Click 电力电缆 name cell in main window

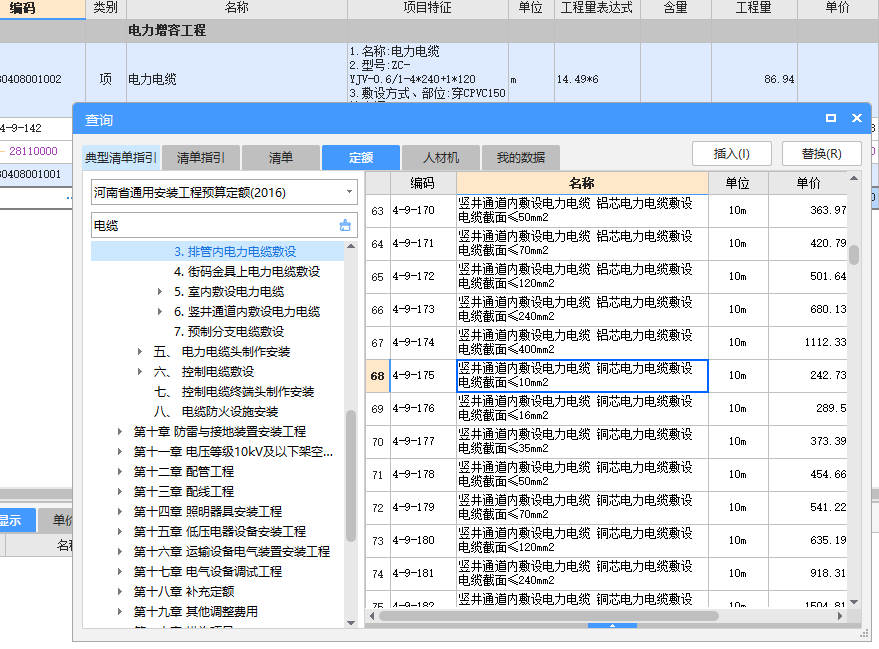point(237,79)
